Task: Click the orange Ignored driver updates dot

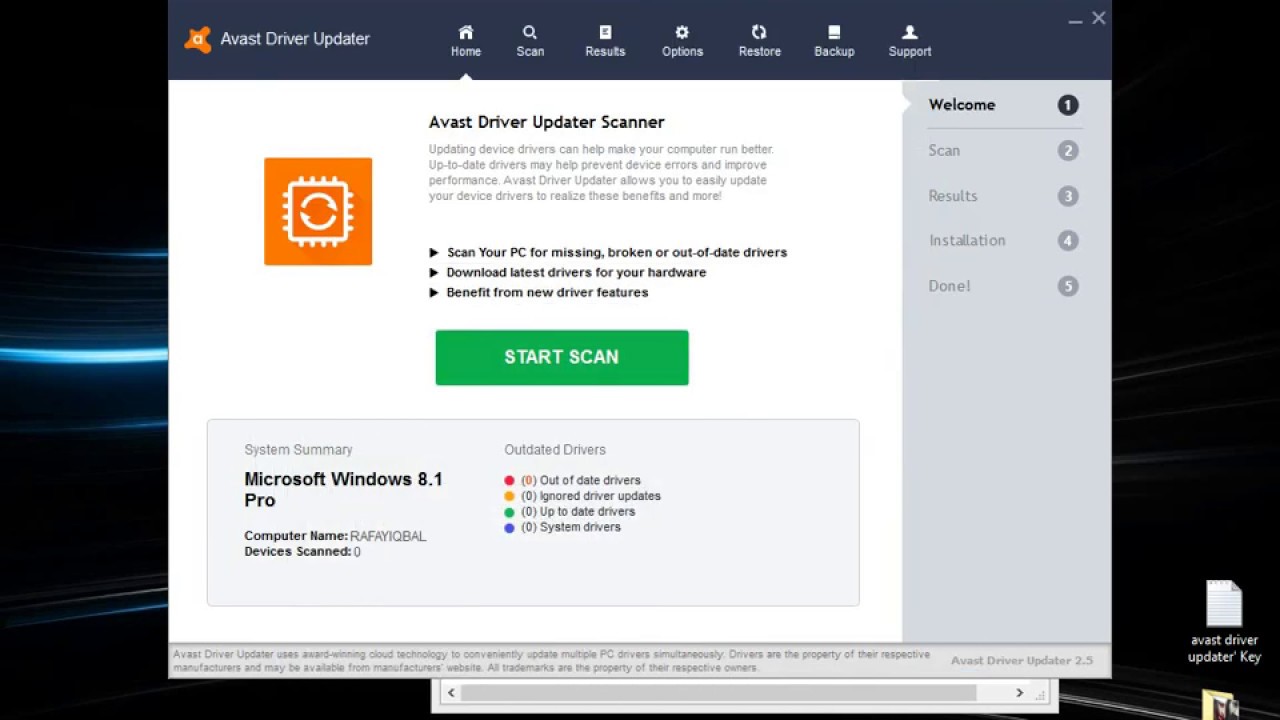Action: click(509, 496)
